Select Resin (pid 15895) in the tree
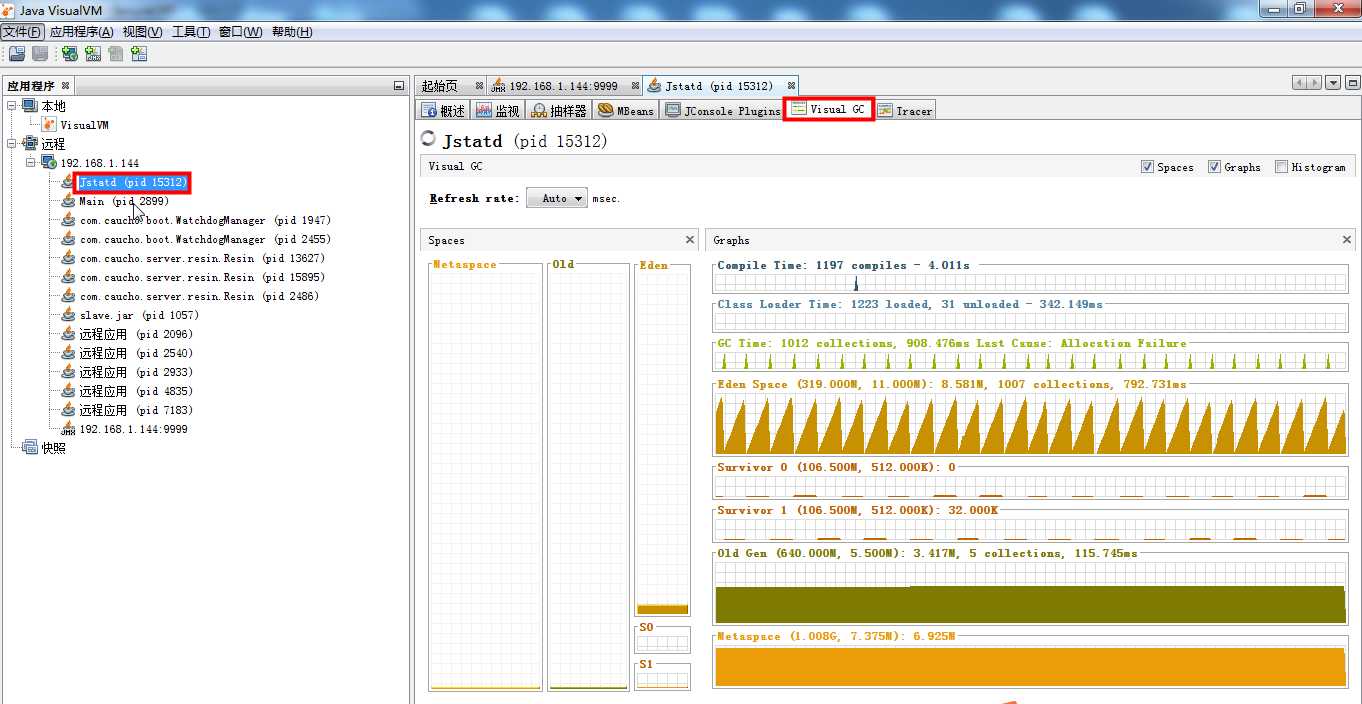 point(202,277)
